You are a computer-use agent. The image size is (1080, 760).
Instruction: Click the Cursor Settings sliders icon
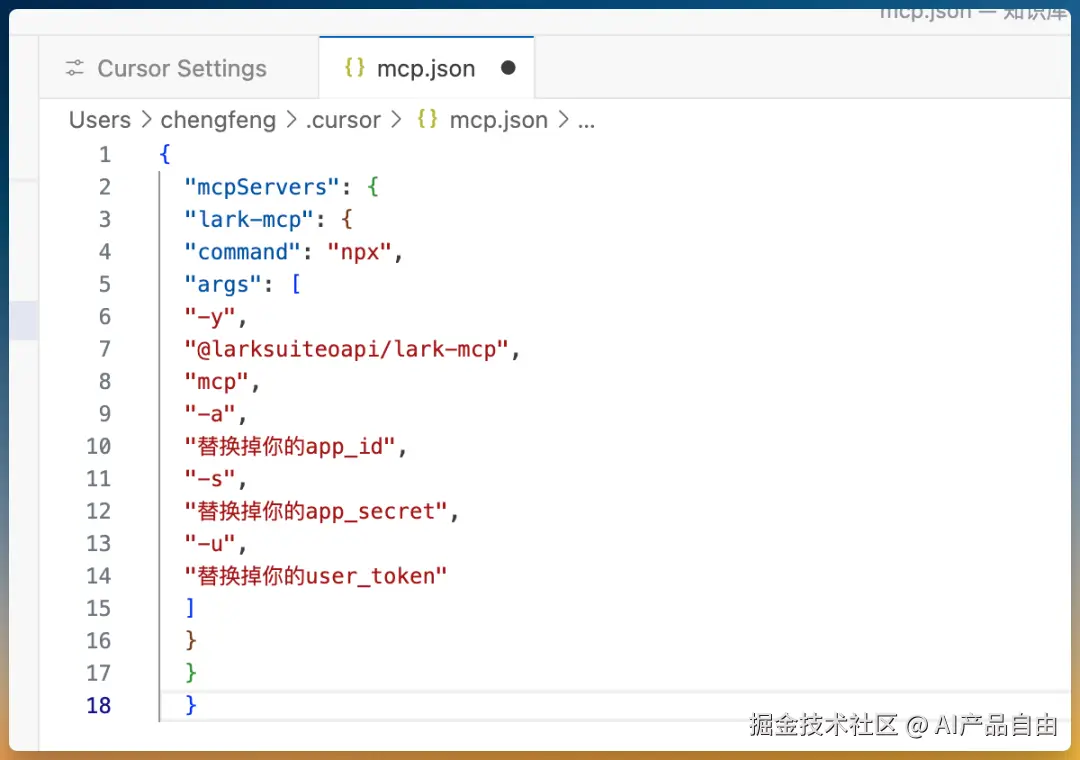click(74, 68)
